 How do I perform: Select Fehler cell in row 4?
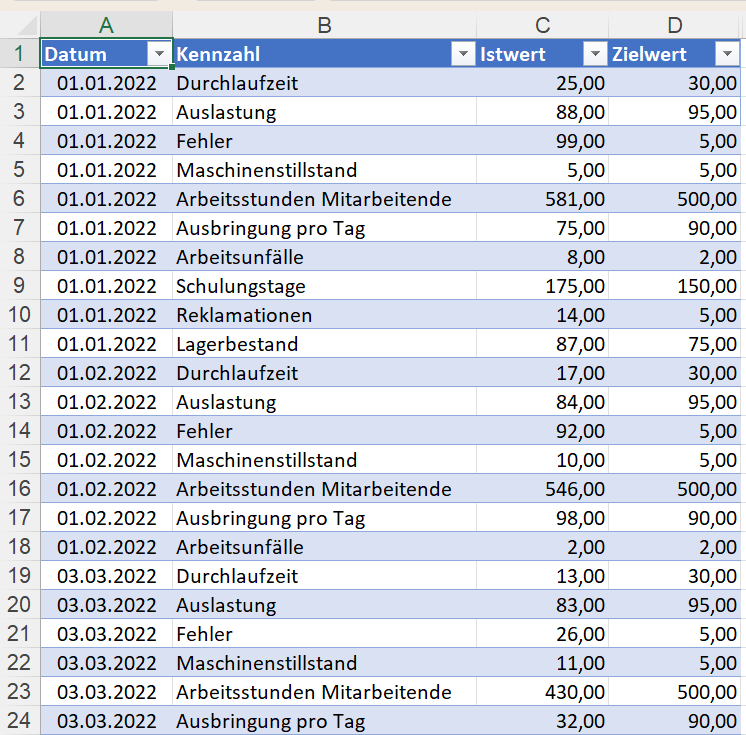click(x=324, y=141)
